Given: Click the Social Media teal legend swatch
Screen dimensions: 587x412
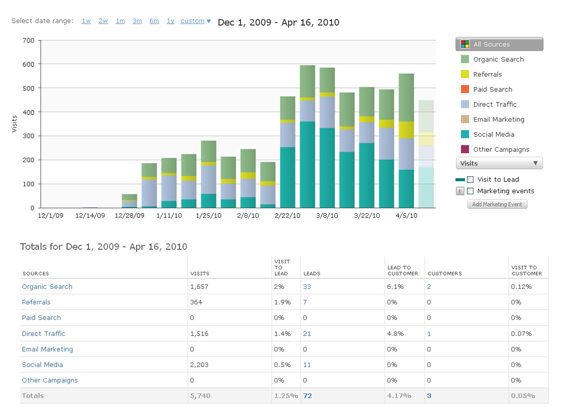Looking at the screenshot, I should point(465,134).
